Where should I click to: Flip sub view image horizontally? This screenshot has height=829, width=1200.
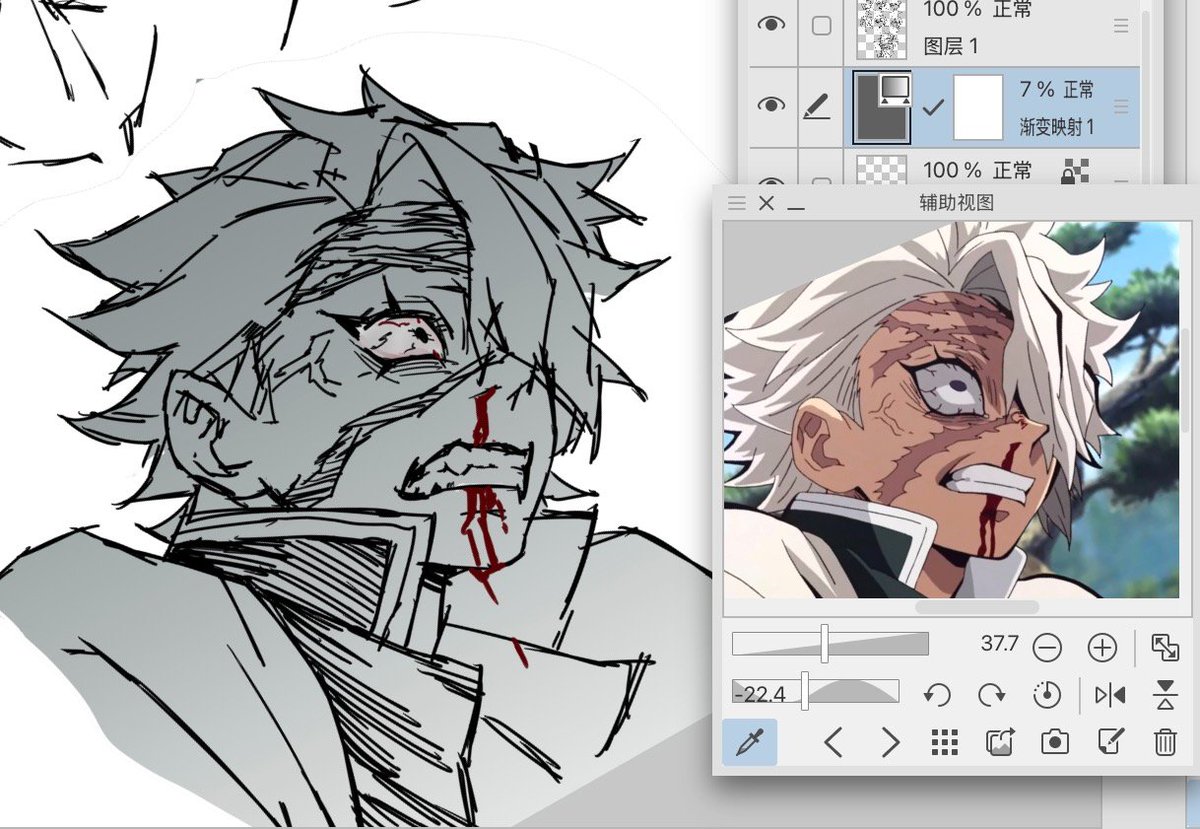1110,694
